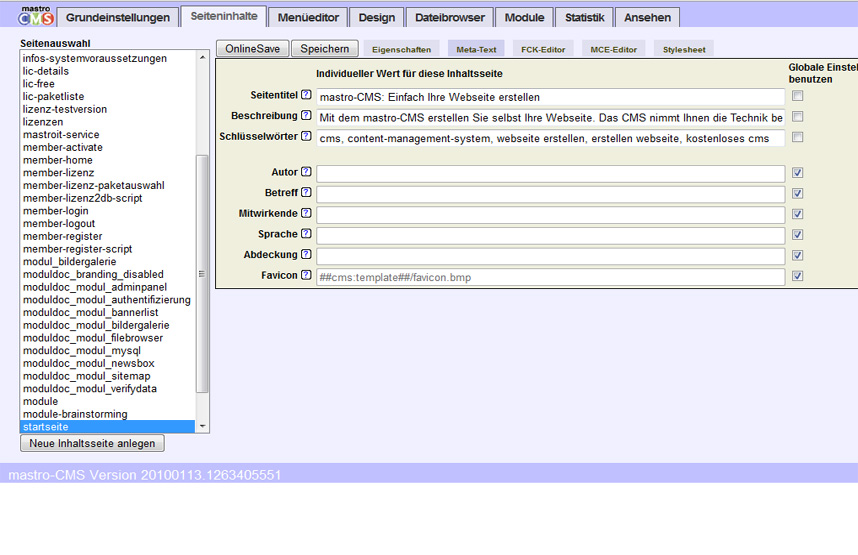The width and height of the screenshot is (858, 555).
Task: Uncheck global setting for Sprache
Action: pyautogui.click(x=798, y=235)
